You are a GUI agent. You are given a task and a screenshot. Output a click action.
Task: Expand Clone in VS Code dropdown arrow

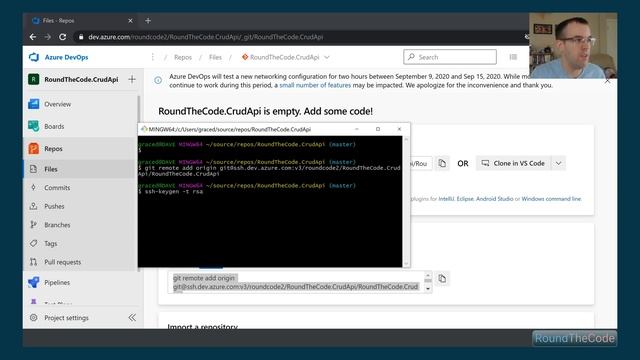click(558, 163)
